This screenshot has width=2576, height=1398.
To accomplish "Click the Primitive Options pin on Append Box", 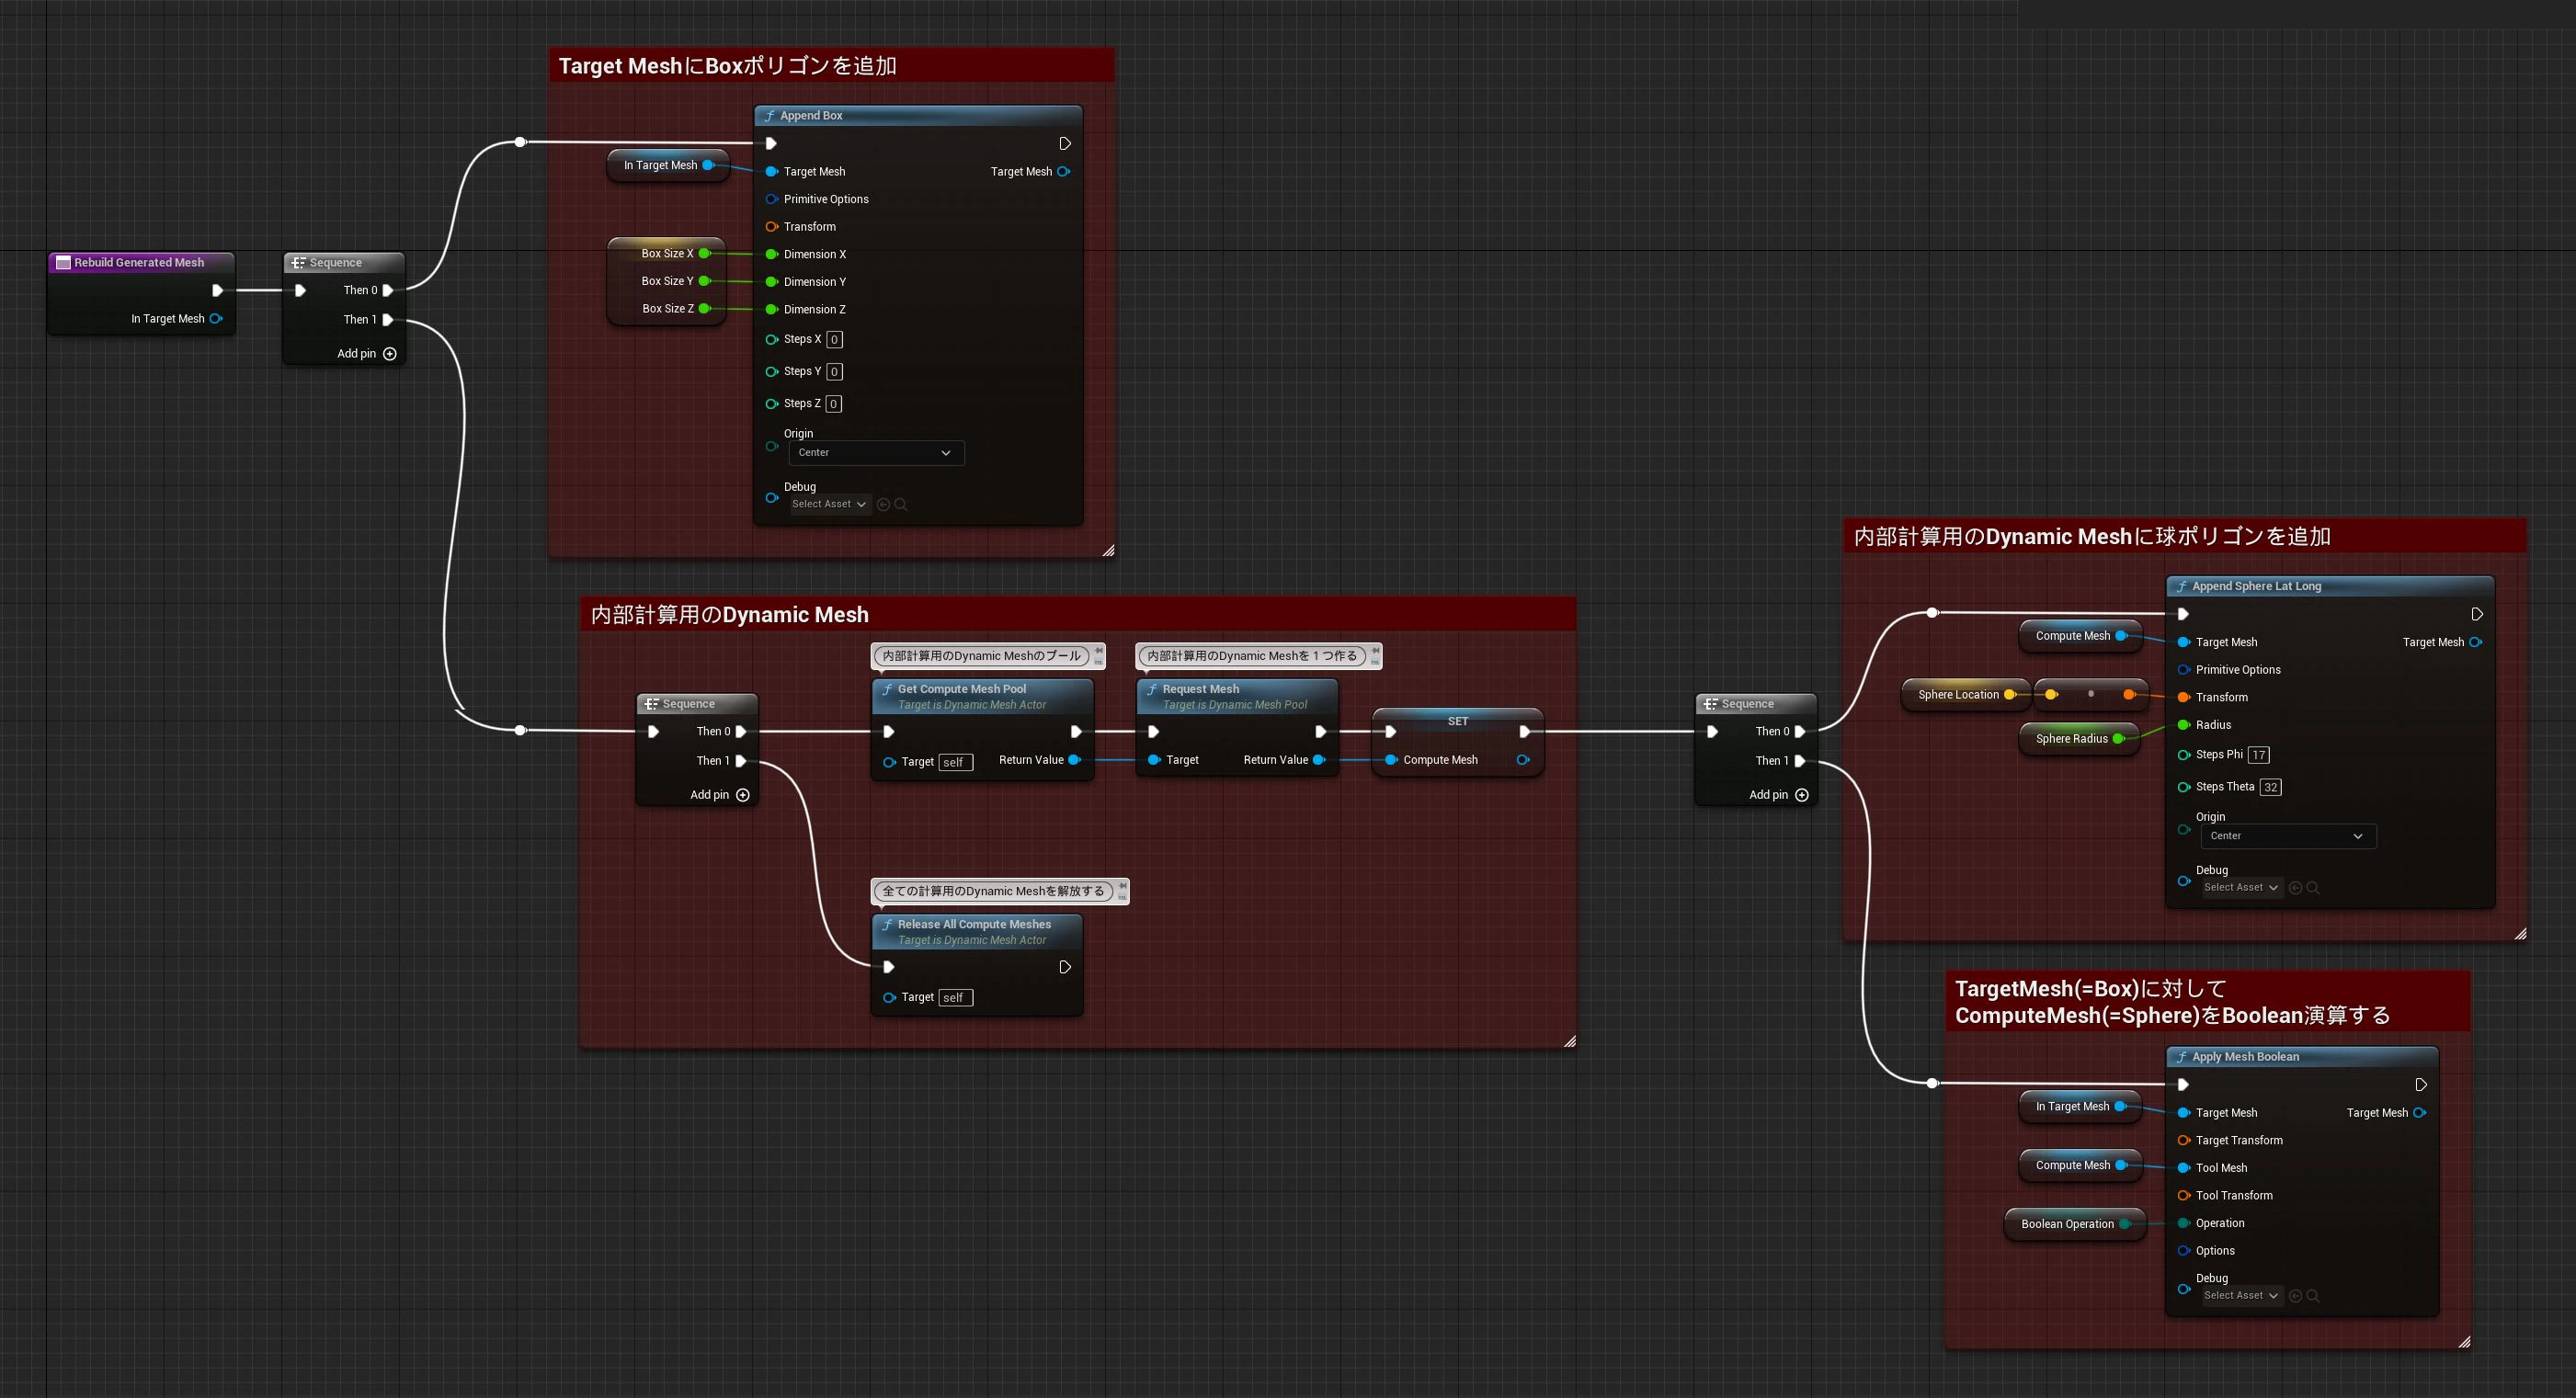I will coord(772,199).
